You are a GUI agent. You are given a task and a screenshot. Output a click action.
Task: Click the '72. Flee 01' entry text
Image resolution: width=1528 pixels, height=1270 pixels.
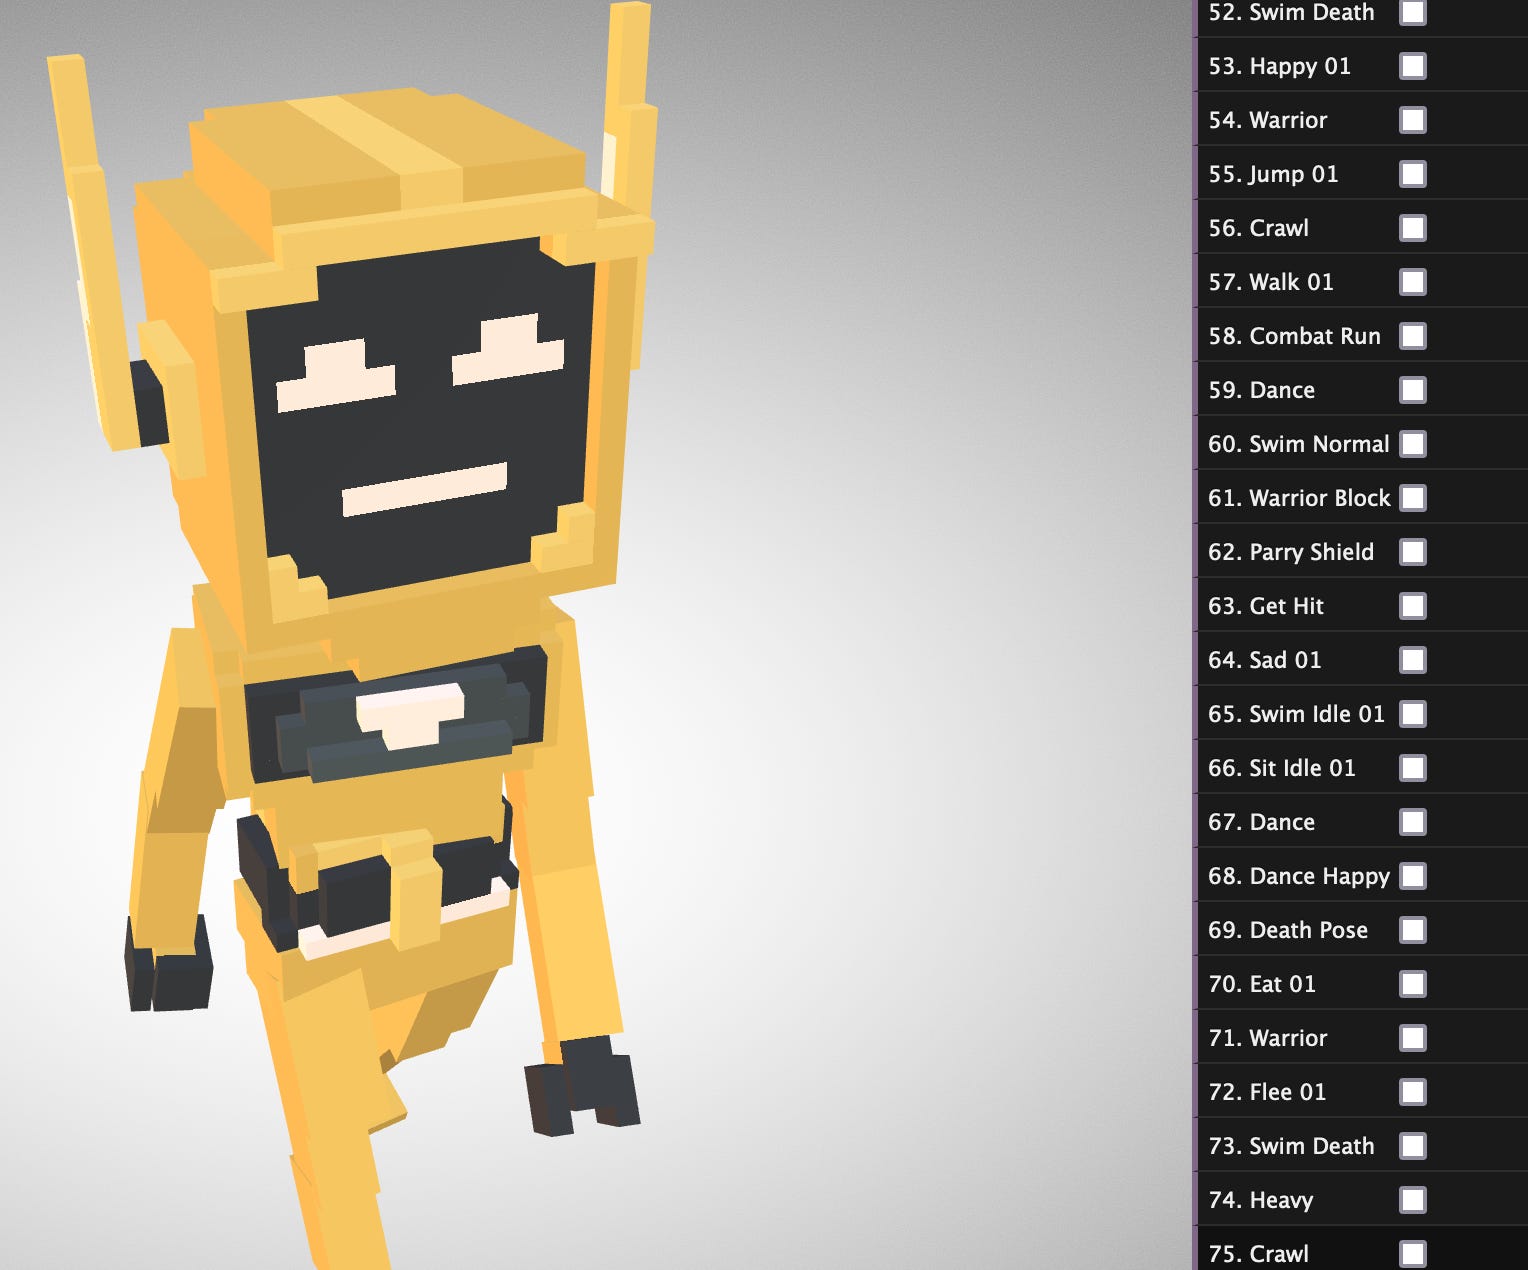[1267, 1092]
